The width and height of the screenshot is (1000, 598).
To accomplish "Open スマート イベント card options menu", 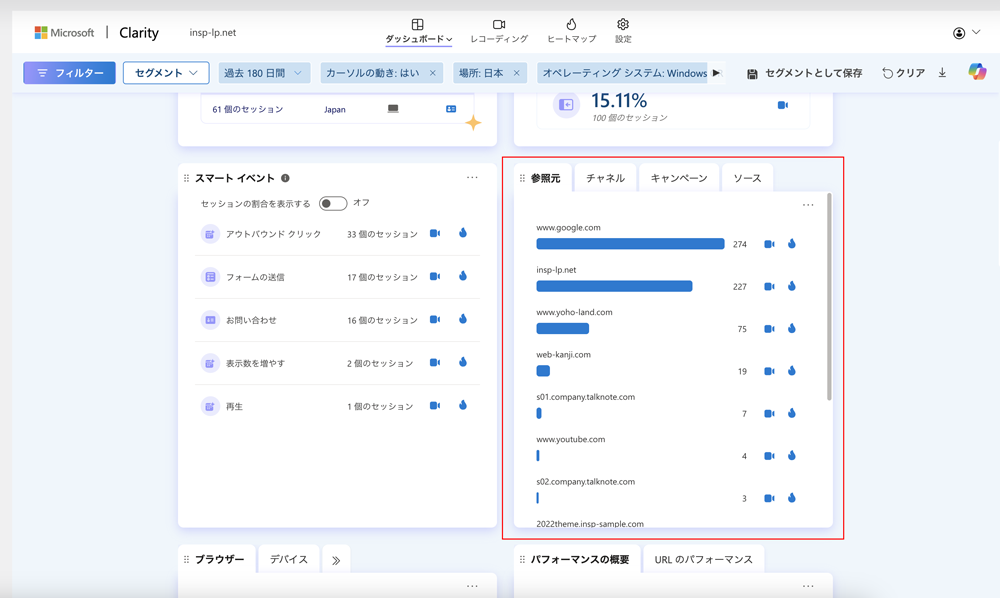I will (472, 177).
